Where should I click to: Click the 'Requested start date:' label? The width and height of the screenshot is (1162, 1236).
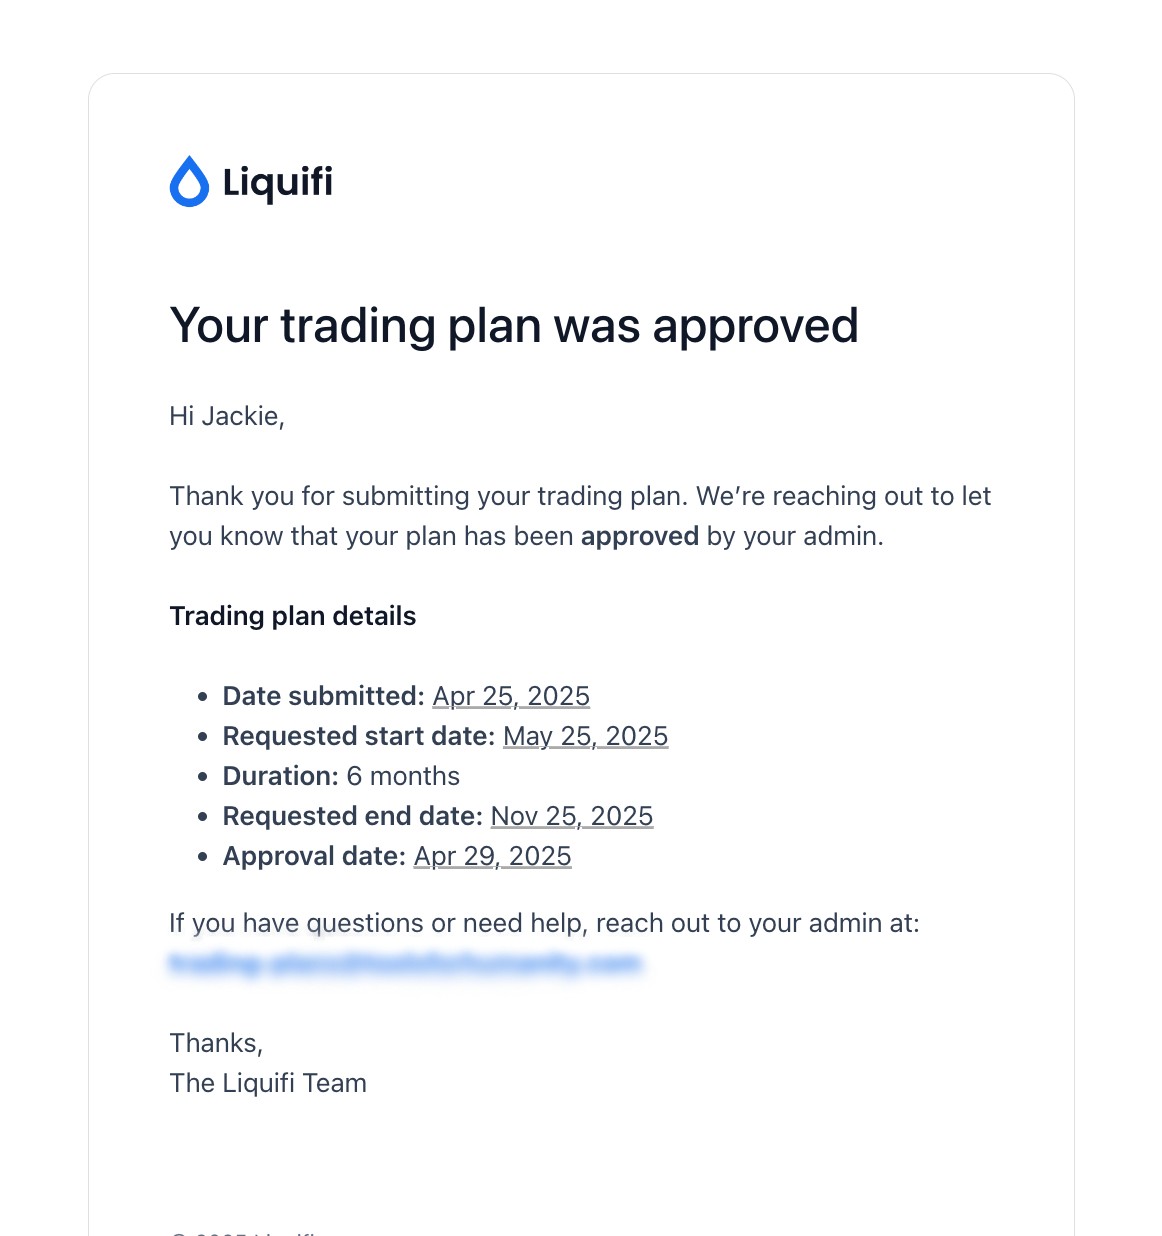click(x=359, y=736)
